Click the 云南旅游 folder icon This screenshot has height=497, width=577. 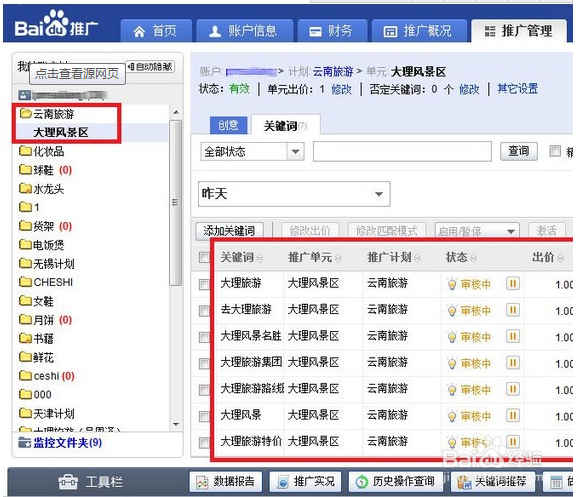tap(25, 113)
